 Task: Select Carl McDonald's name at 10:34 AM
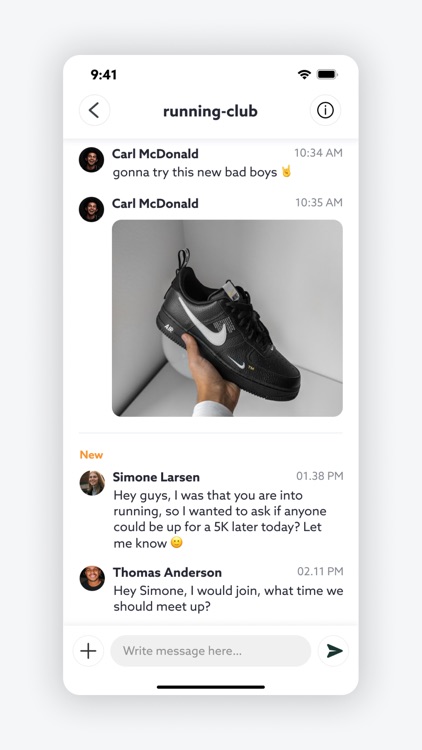(155, 154)
